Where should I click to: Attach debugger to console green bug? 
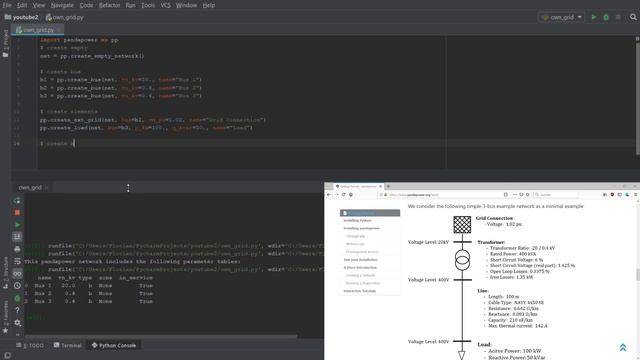pos(17,298)
